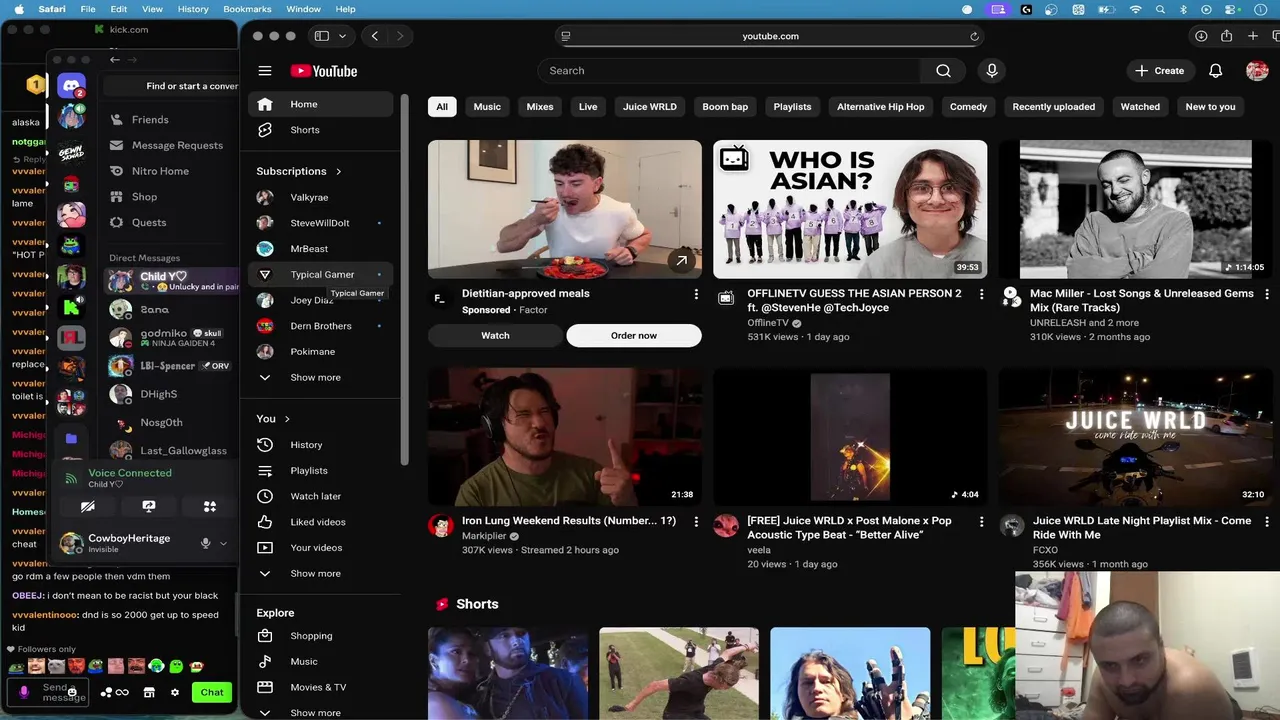Open macOS Control Center
Image resolution: width=1280 pixels, height=720 pixels.
tap(1231, 9)
